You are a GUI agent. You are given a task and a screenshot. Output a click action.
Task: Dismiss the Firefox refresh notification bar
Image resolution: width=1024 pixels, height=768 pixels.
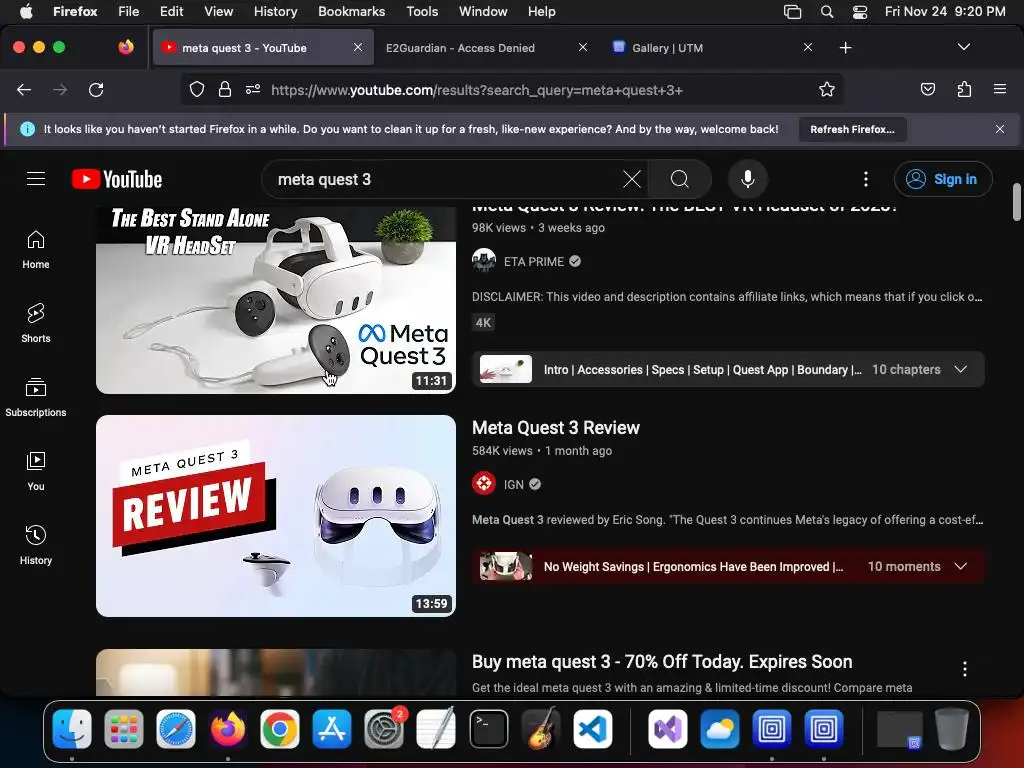1000,129
